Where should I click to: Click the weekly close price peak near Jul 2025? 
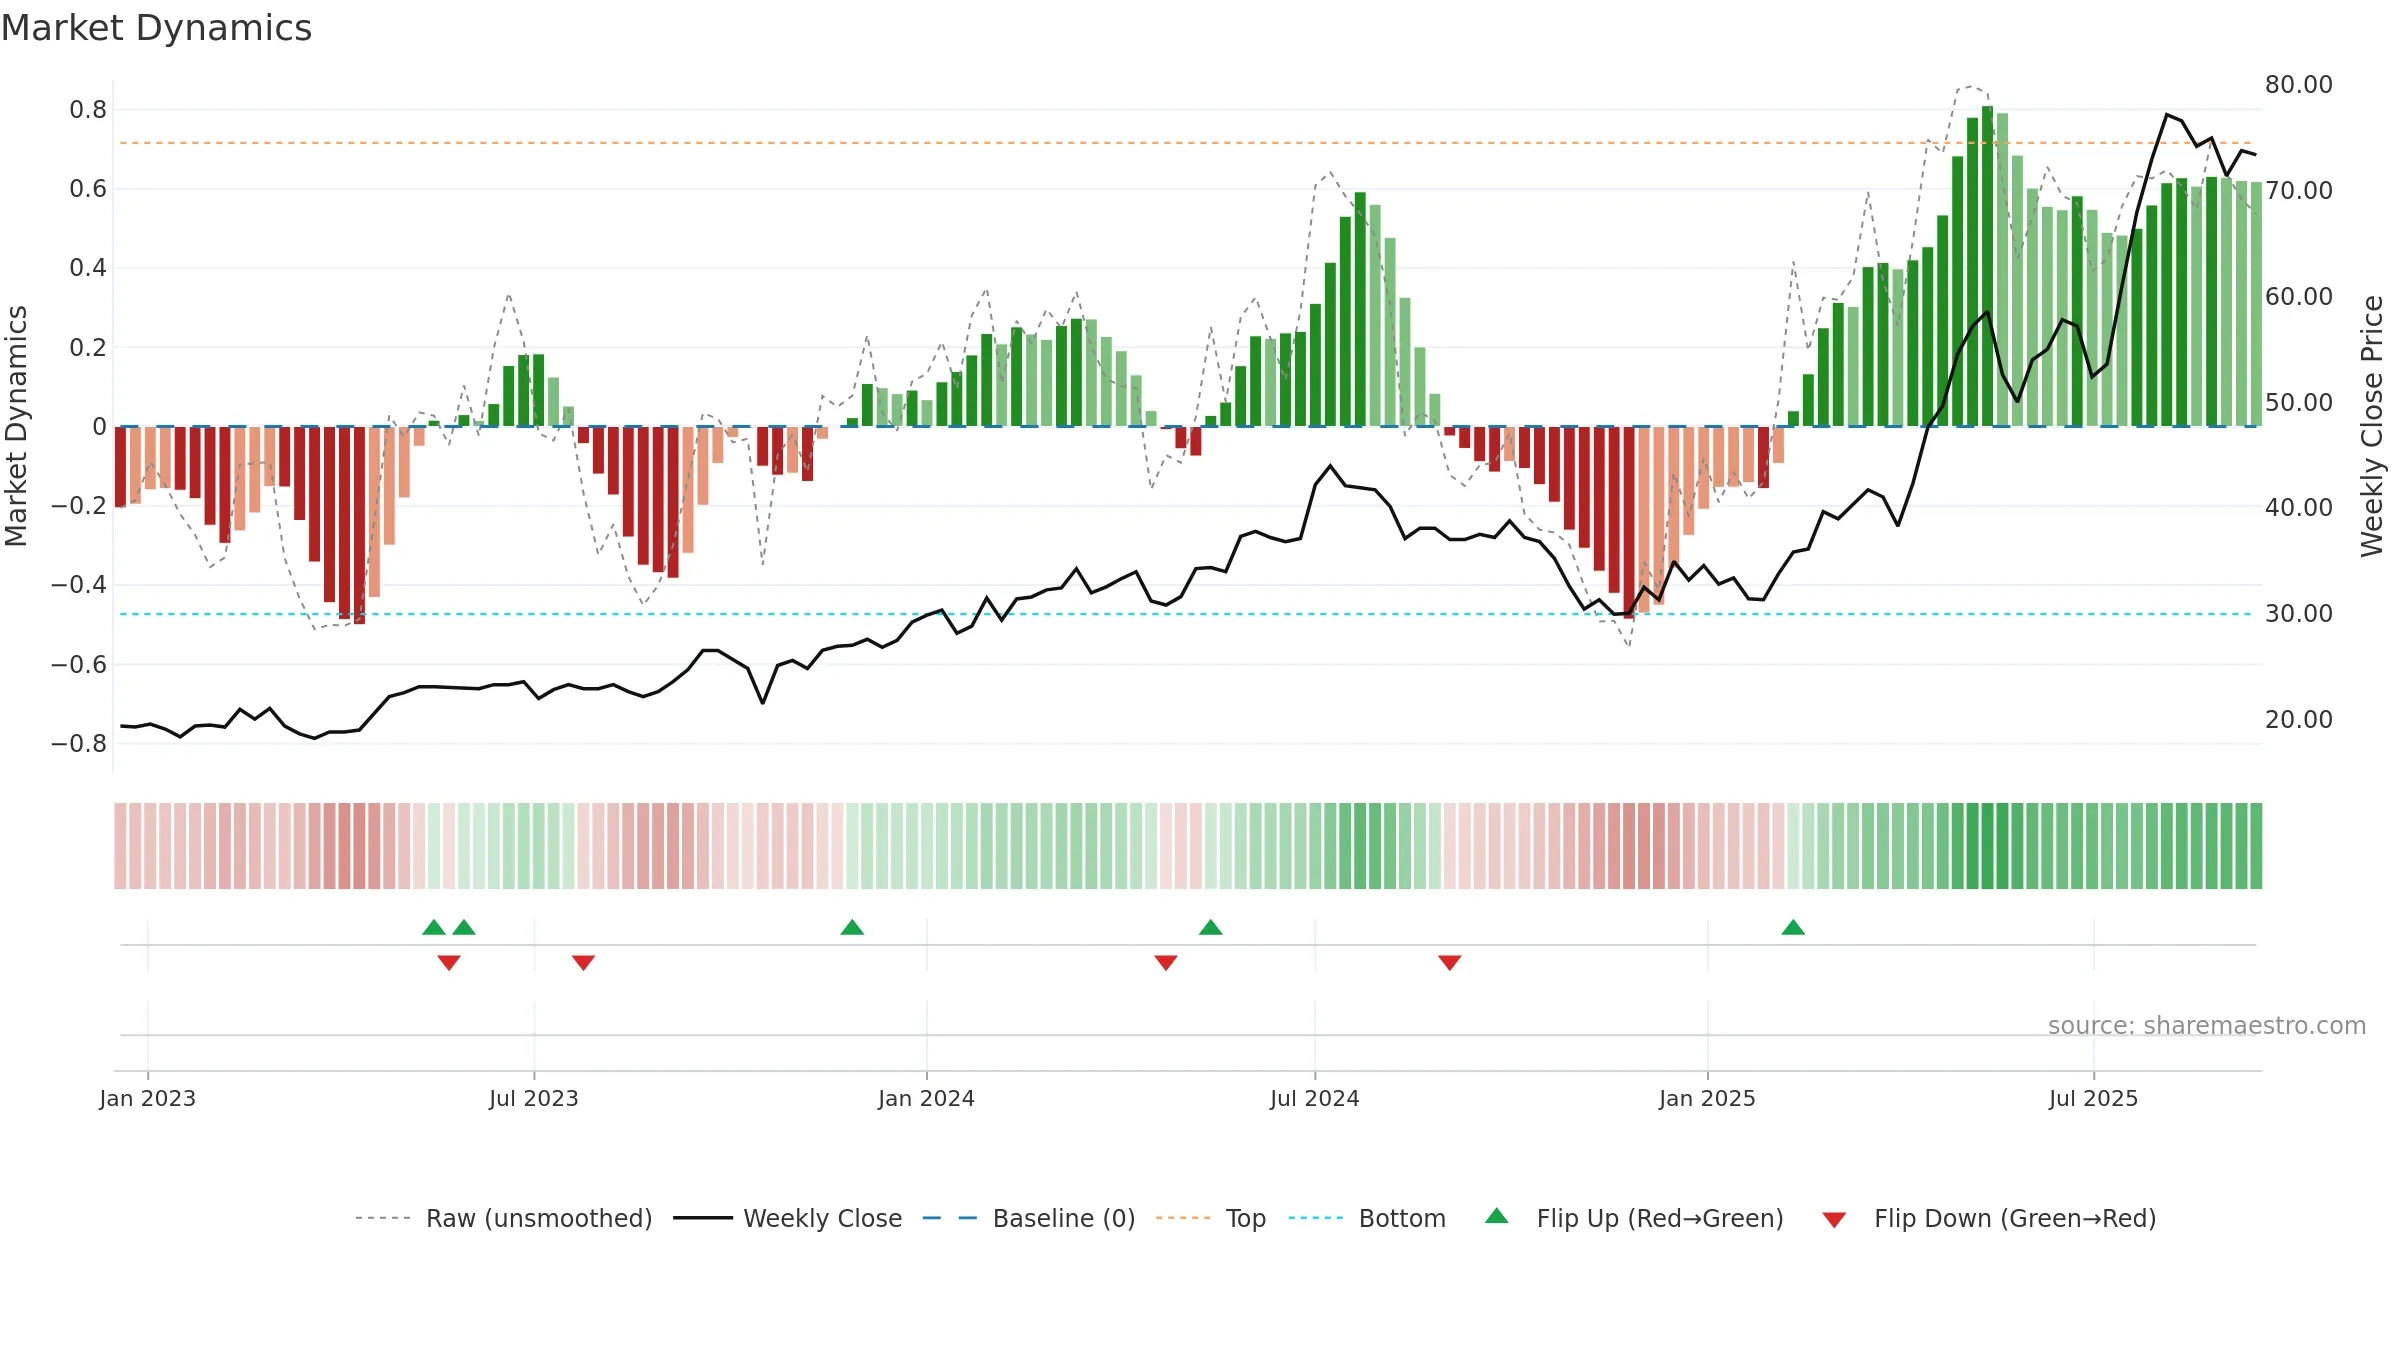[2167, 115]
